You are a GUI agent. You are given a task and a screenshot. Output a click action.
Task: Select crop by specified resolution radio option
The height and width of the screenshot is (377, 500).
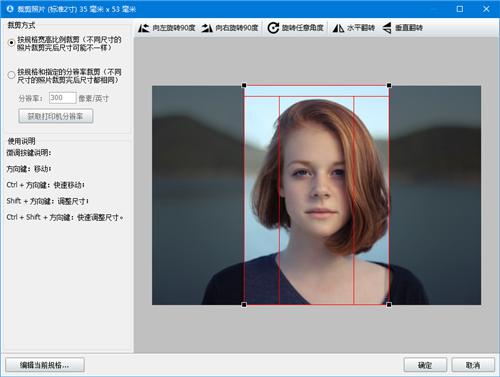tap(11, 75)
